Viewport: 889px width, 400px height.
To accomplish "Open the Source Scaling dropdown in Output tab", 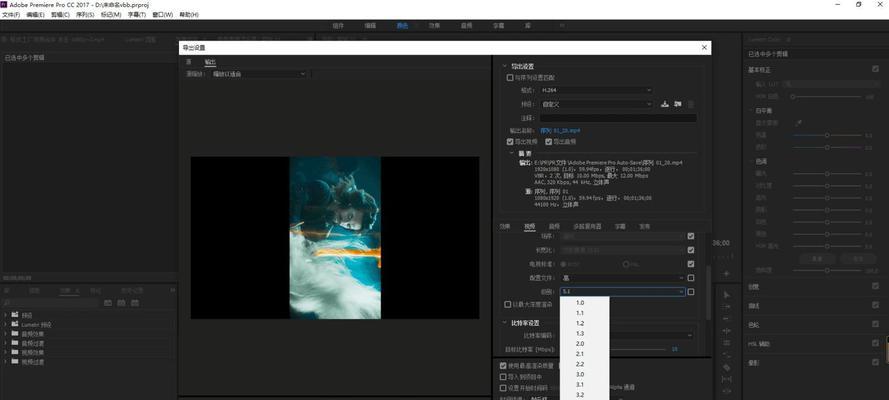I will tap(260, 74).
